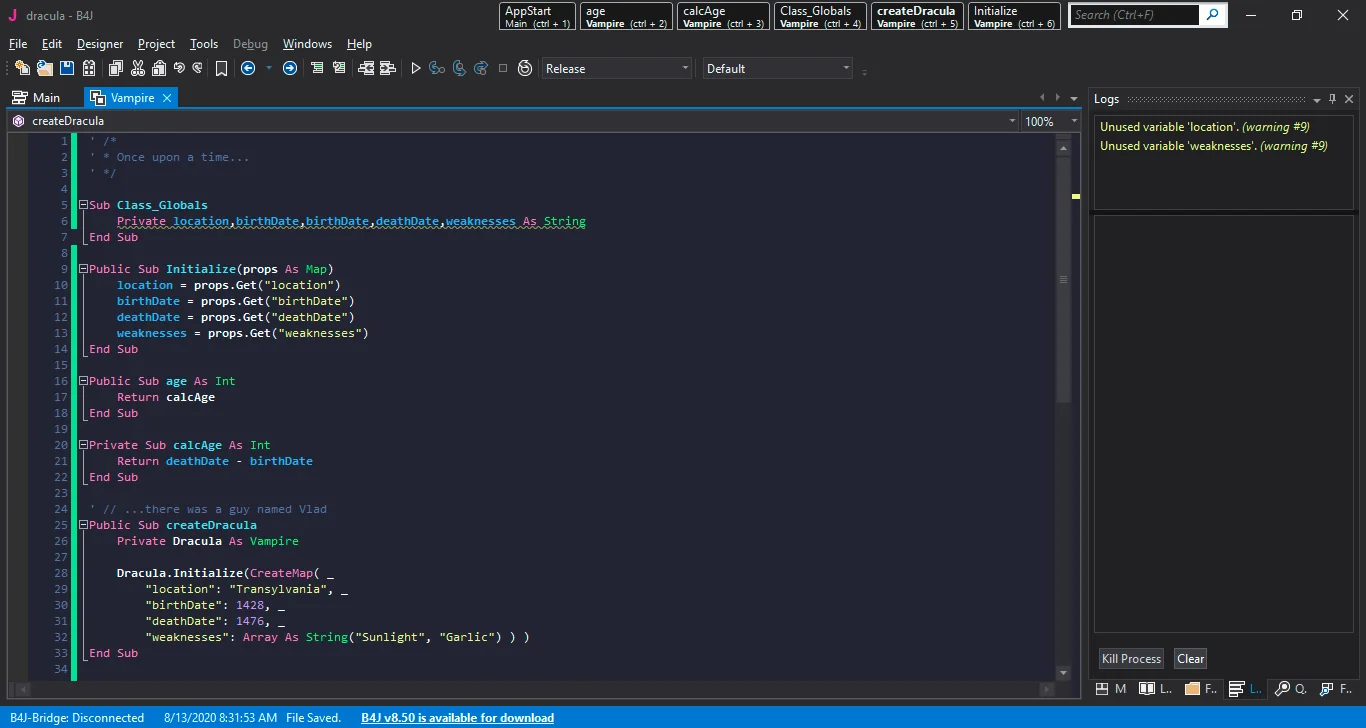Click the Navigate Backward arrow icon
Screen dimensions: 1366x728
pyautogui.click(x=248, y=68)
